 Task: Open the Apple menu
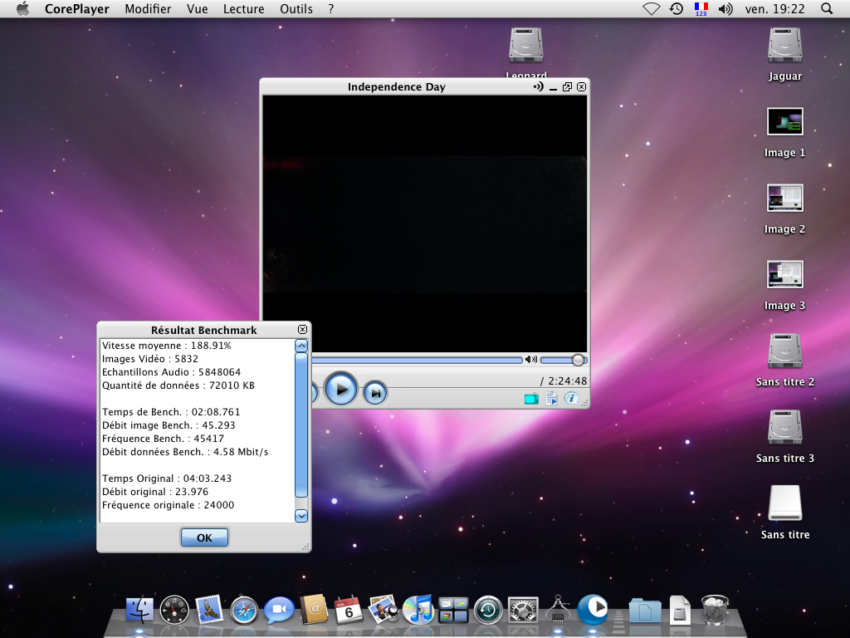(x=22, y=9)
